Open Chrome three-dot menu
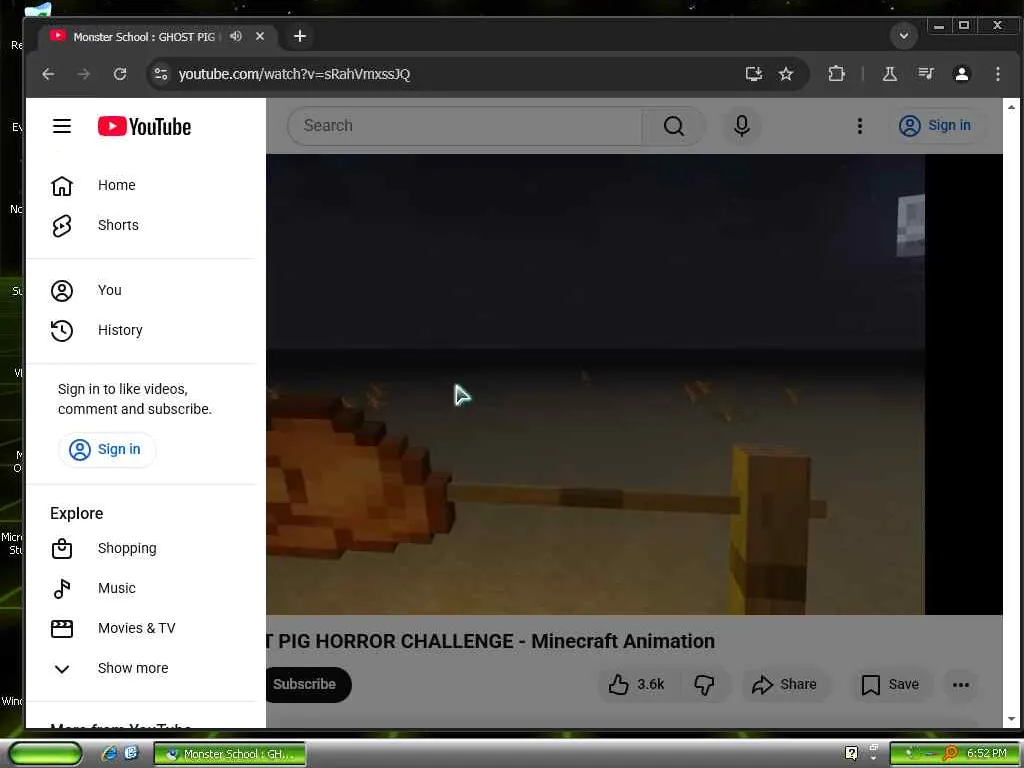Image resolution: width=1024 pixels, height=768 pixels. 998,74
